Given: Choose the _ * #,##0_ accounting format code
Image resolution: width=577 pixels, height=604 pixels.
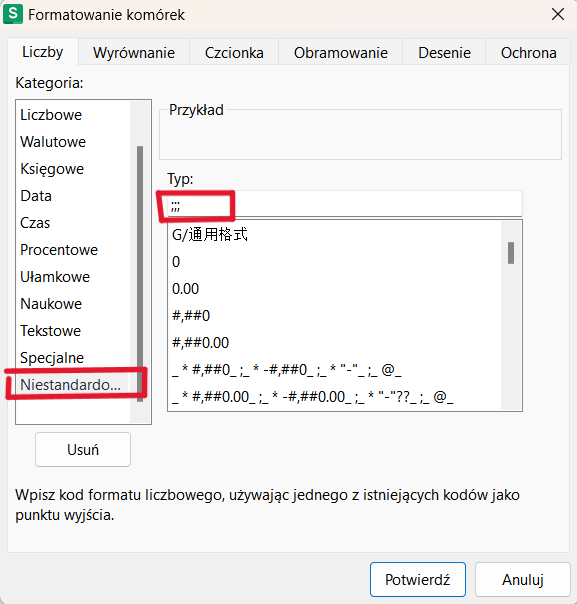Looking at the screenshot, I should (x=334, y=369).
